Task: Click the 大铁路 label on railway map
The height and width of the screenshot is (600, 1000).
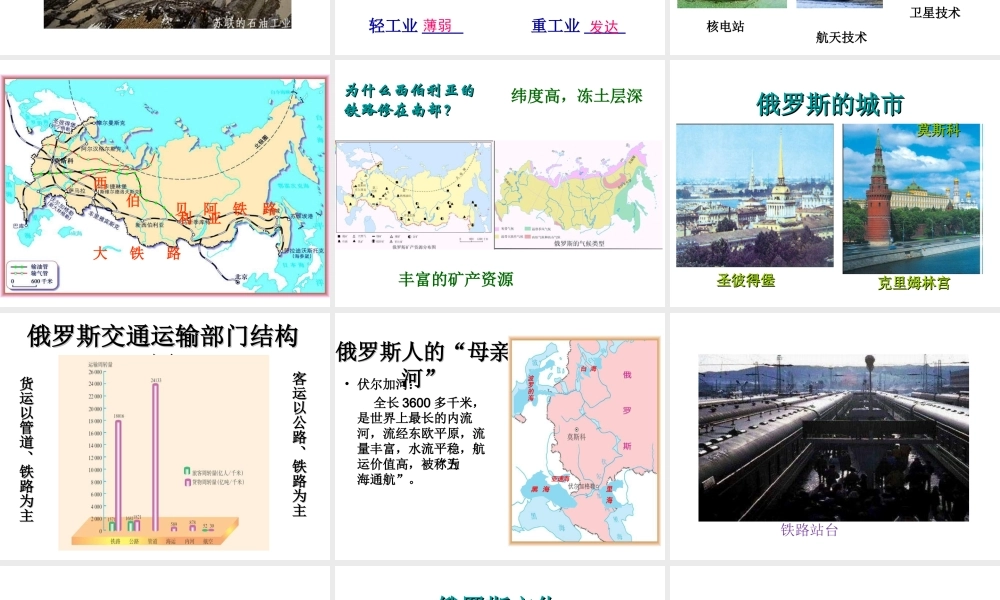Action: (137, 253)
